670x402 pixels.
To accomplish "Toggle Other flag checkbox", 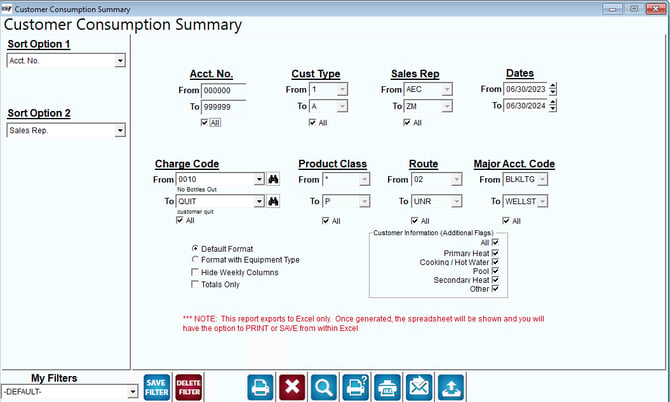I will coord(495,289).
